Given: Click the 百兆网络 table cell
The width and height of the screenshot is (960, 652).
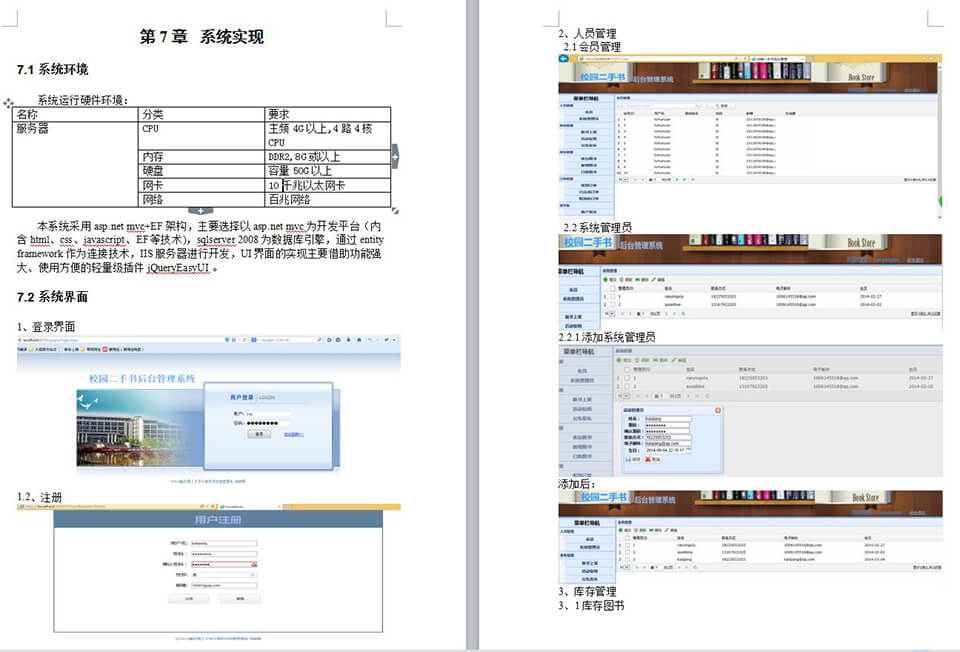Looking at the screenshot, I should [290, 199].
